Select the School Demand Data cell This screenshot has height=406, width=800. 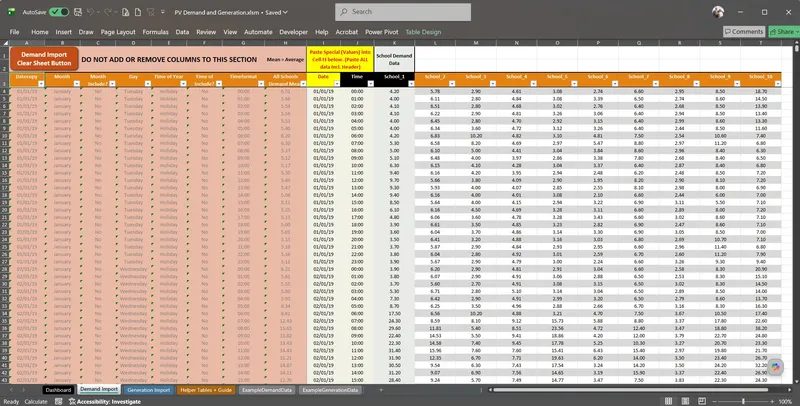point(394,59)
